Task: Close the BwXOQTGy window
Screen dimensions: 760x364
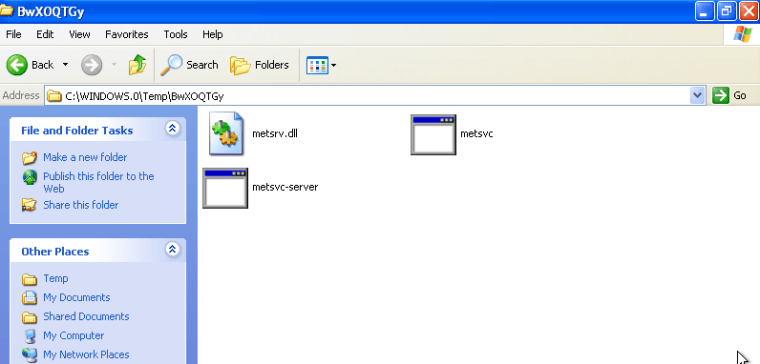Action: [x=749, y=11]
